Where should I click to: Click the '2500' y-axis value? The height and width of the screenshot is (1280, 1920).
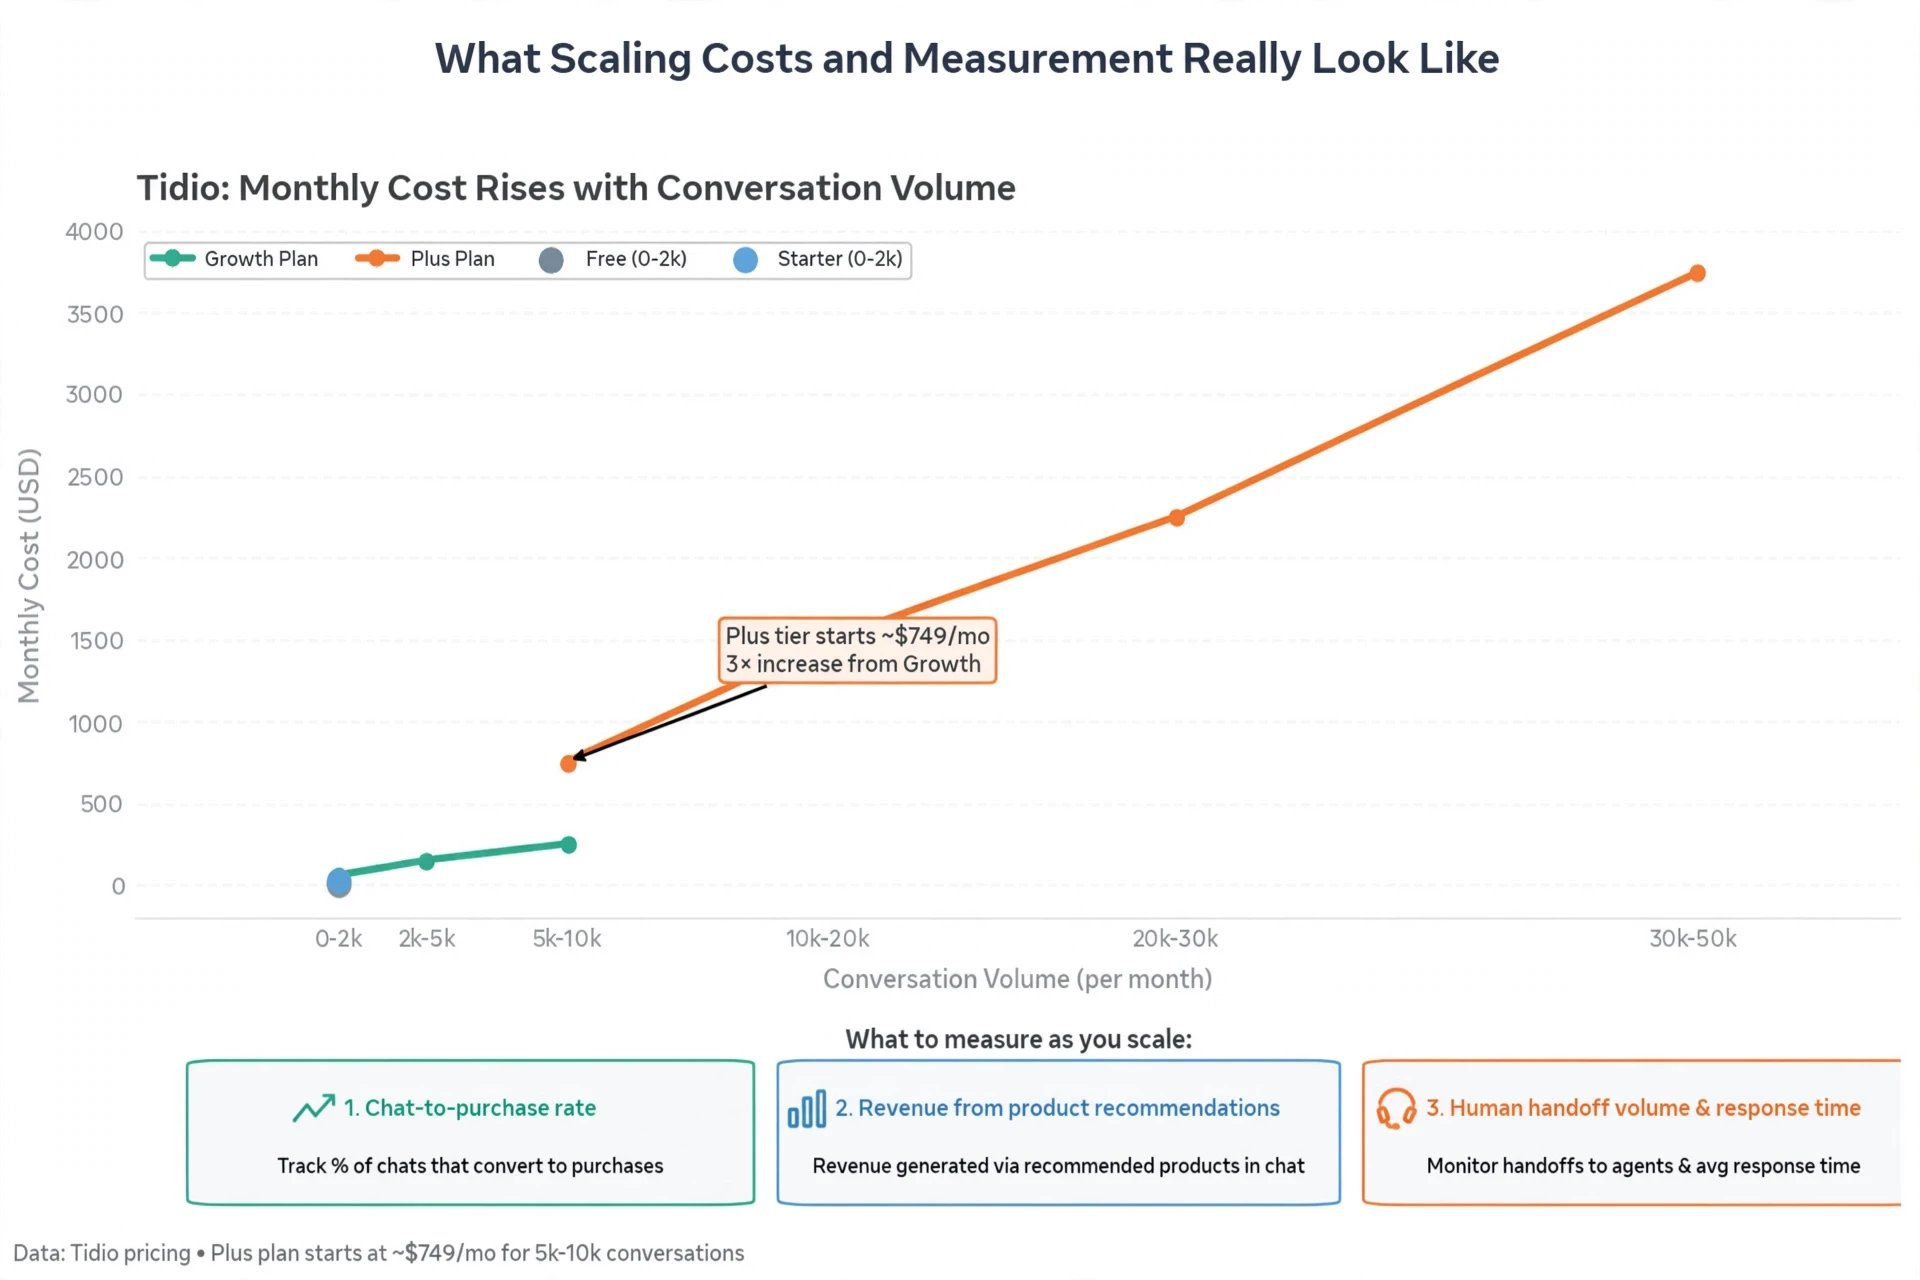[95, 478]
